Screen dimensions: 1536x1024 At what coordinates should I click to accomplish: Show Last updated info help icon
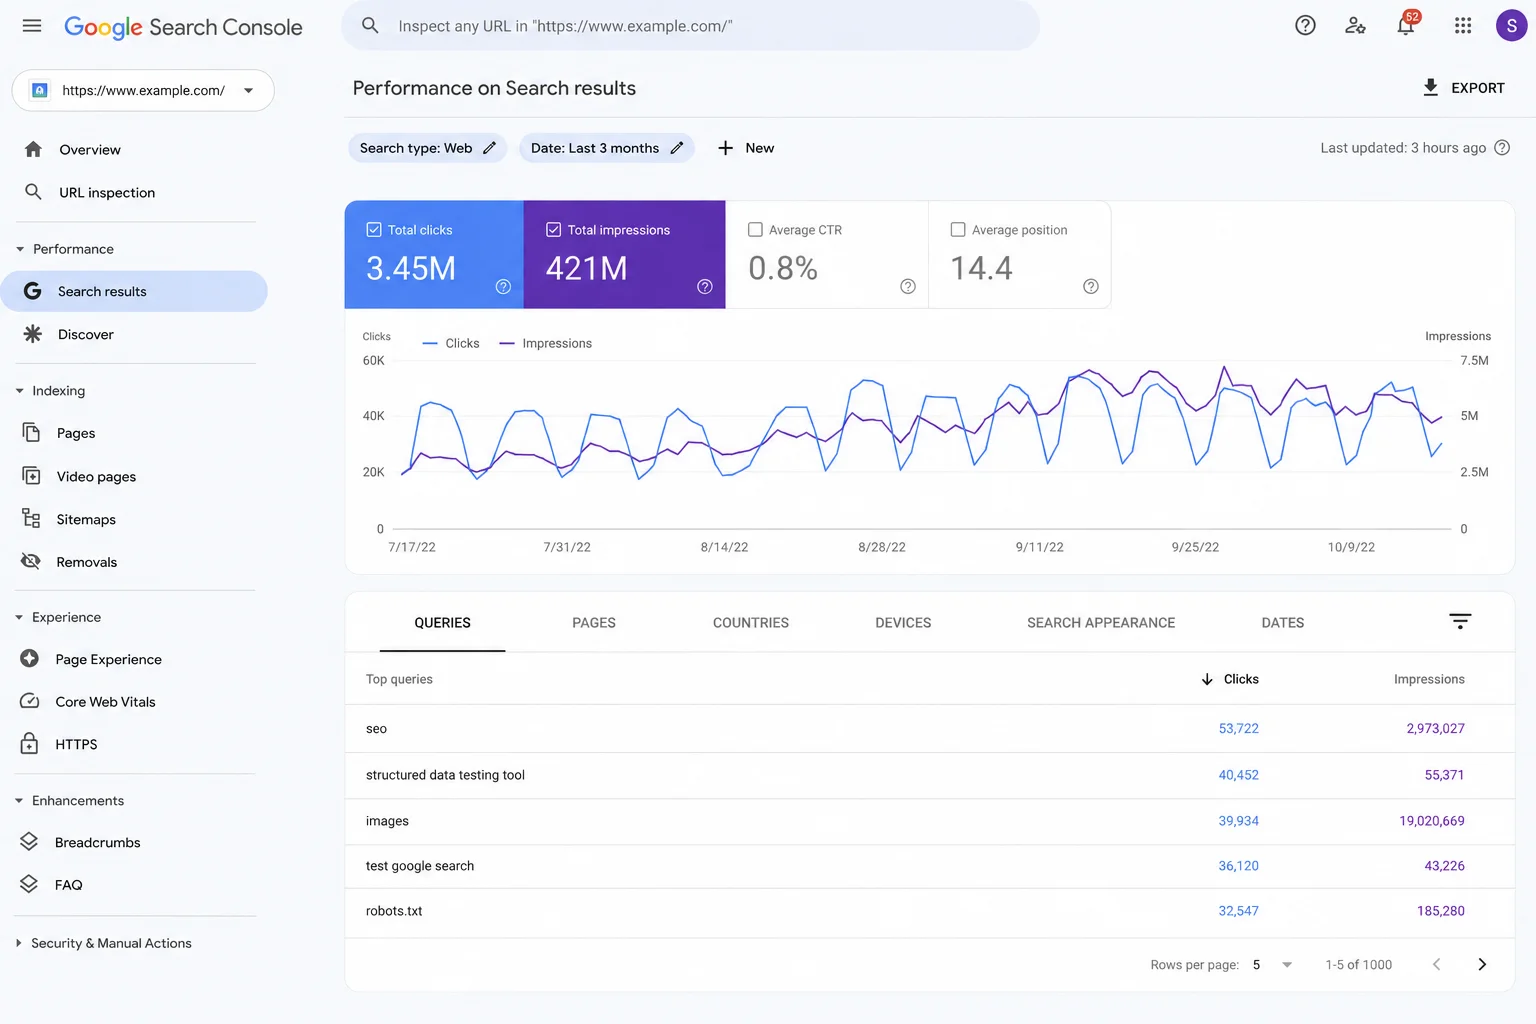[x=1502, y=148]
